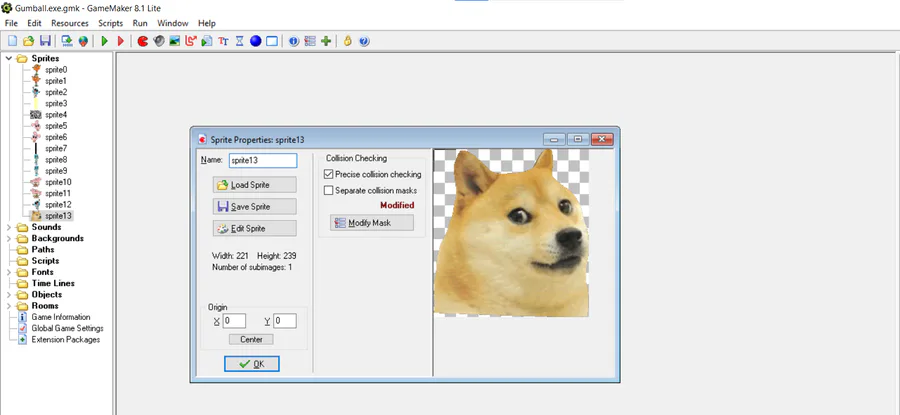Open the File menu

pos(11,23)
